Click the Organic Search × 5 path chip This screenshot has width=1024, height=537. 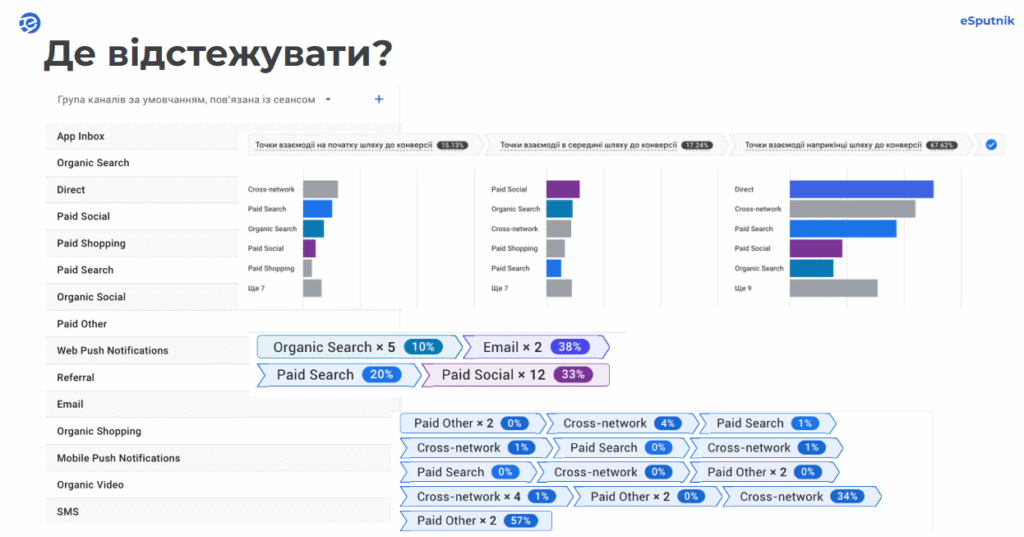point(356,347)
